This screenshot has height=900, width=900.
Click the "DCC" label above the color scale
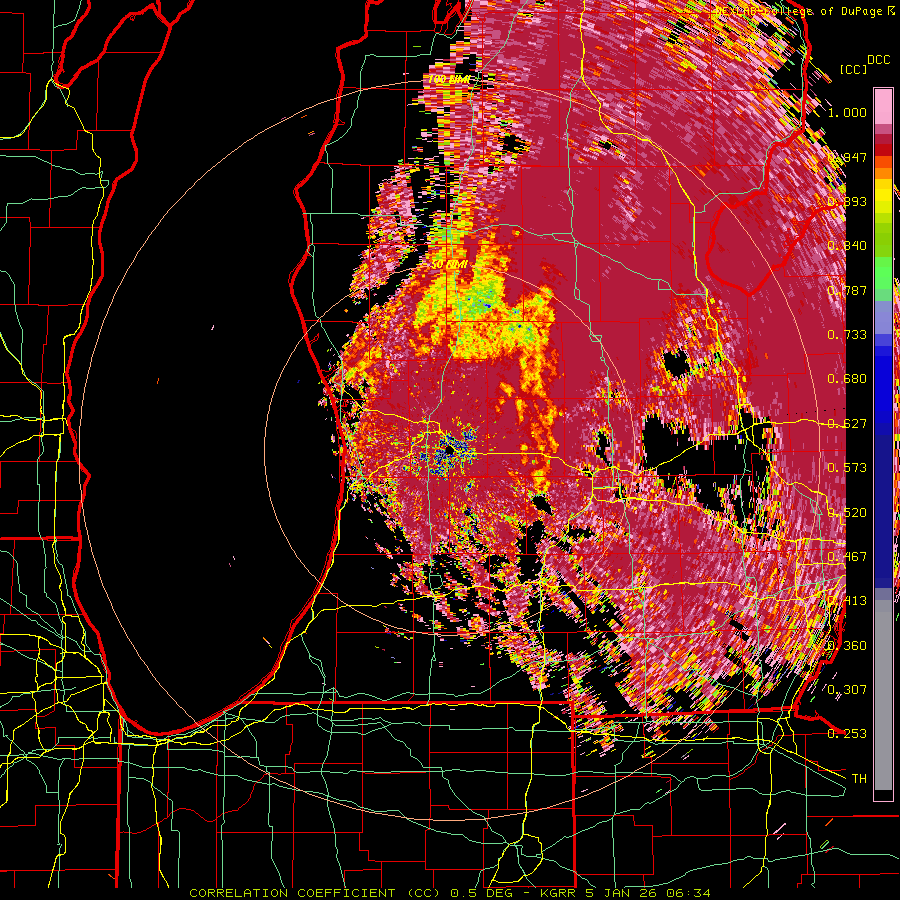[x=879, y=60]
